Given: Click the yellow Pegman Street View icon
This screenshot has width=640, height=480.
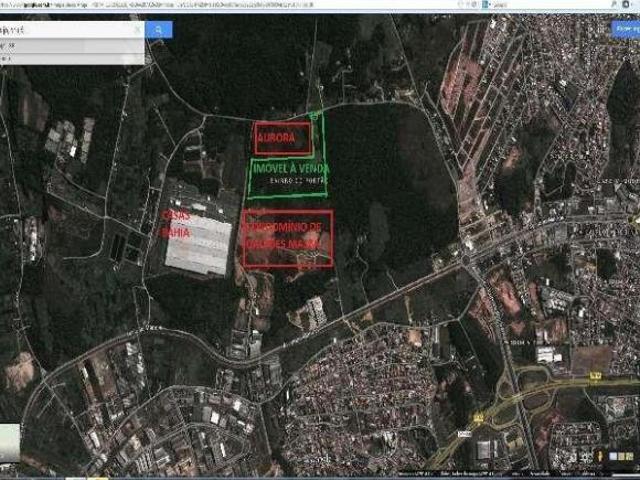Looking at the screenshot, I should click(598, 454).
